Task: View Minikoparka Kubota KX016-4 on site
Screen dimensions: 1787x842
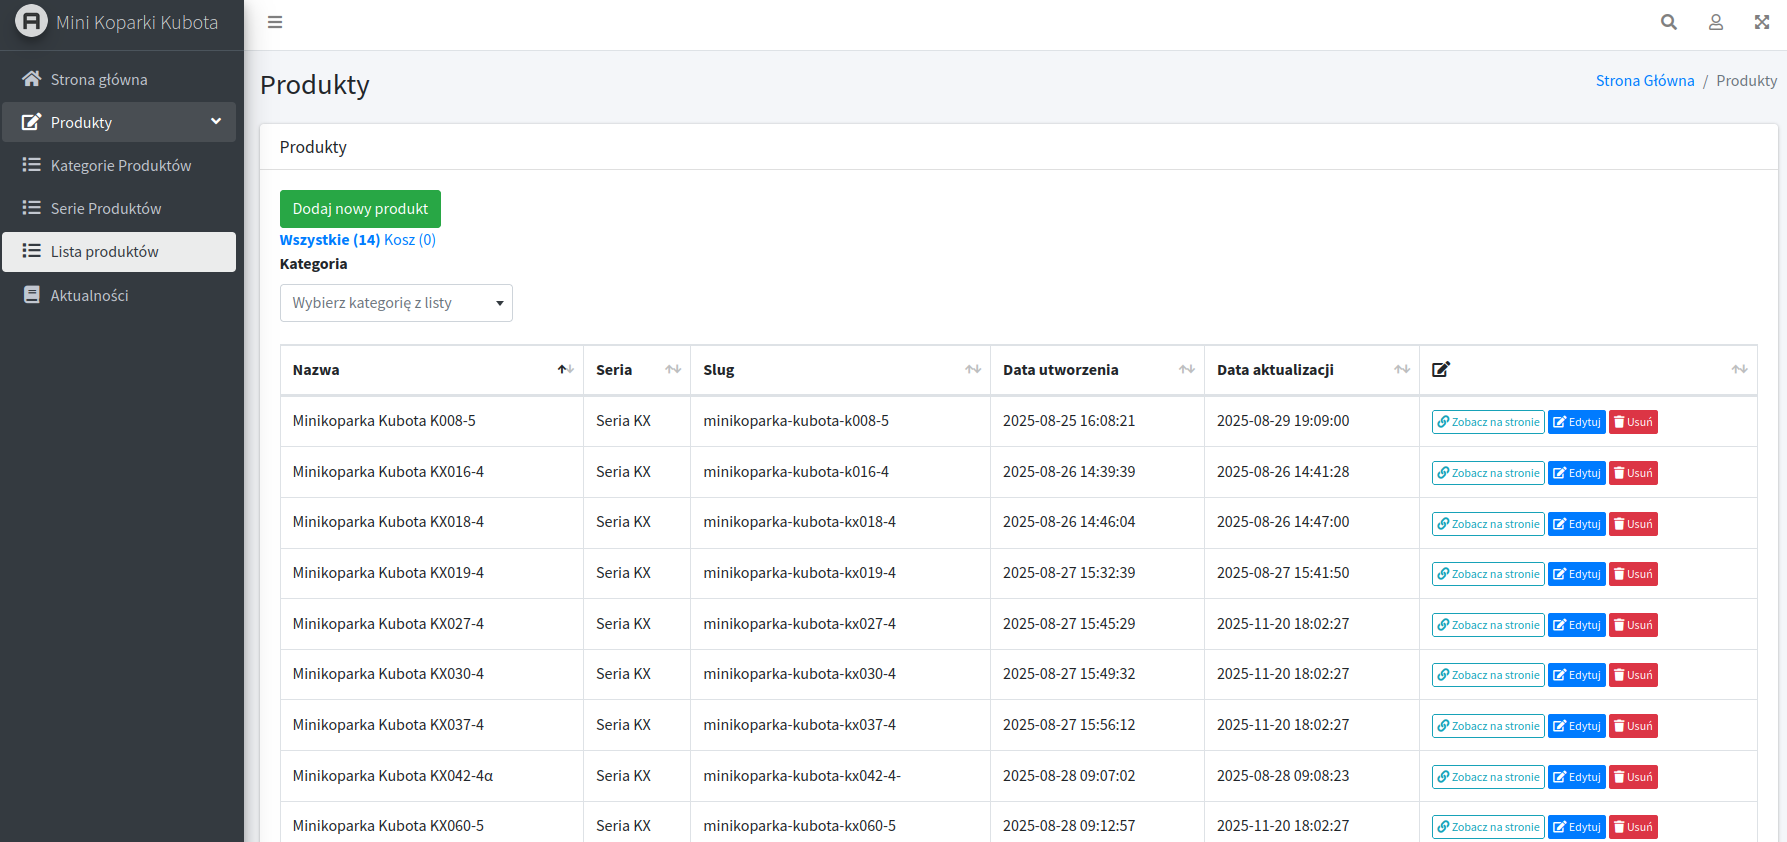Action: (x=1488, y=473)
